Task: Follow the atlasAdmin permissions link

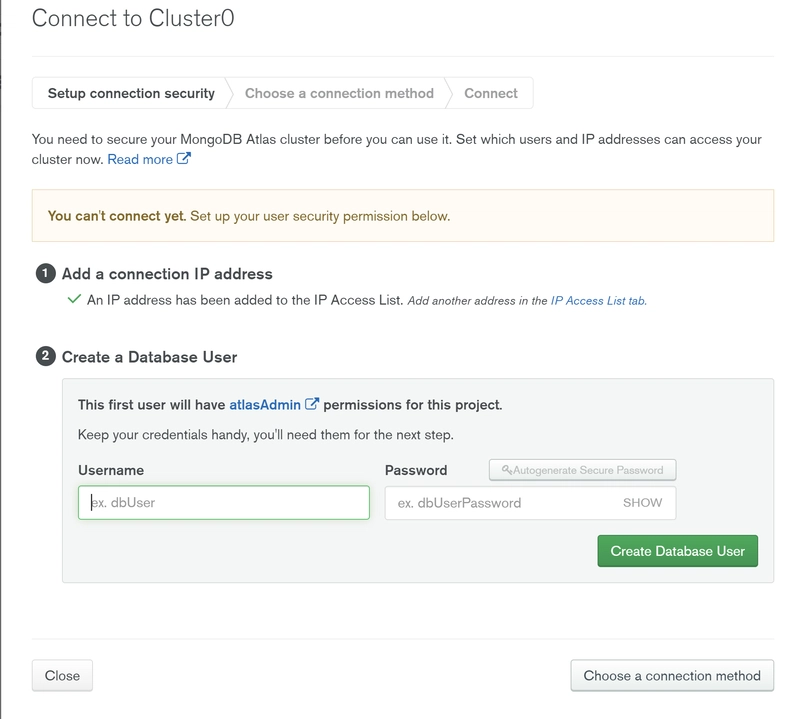Action: (265, 405)
